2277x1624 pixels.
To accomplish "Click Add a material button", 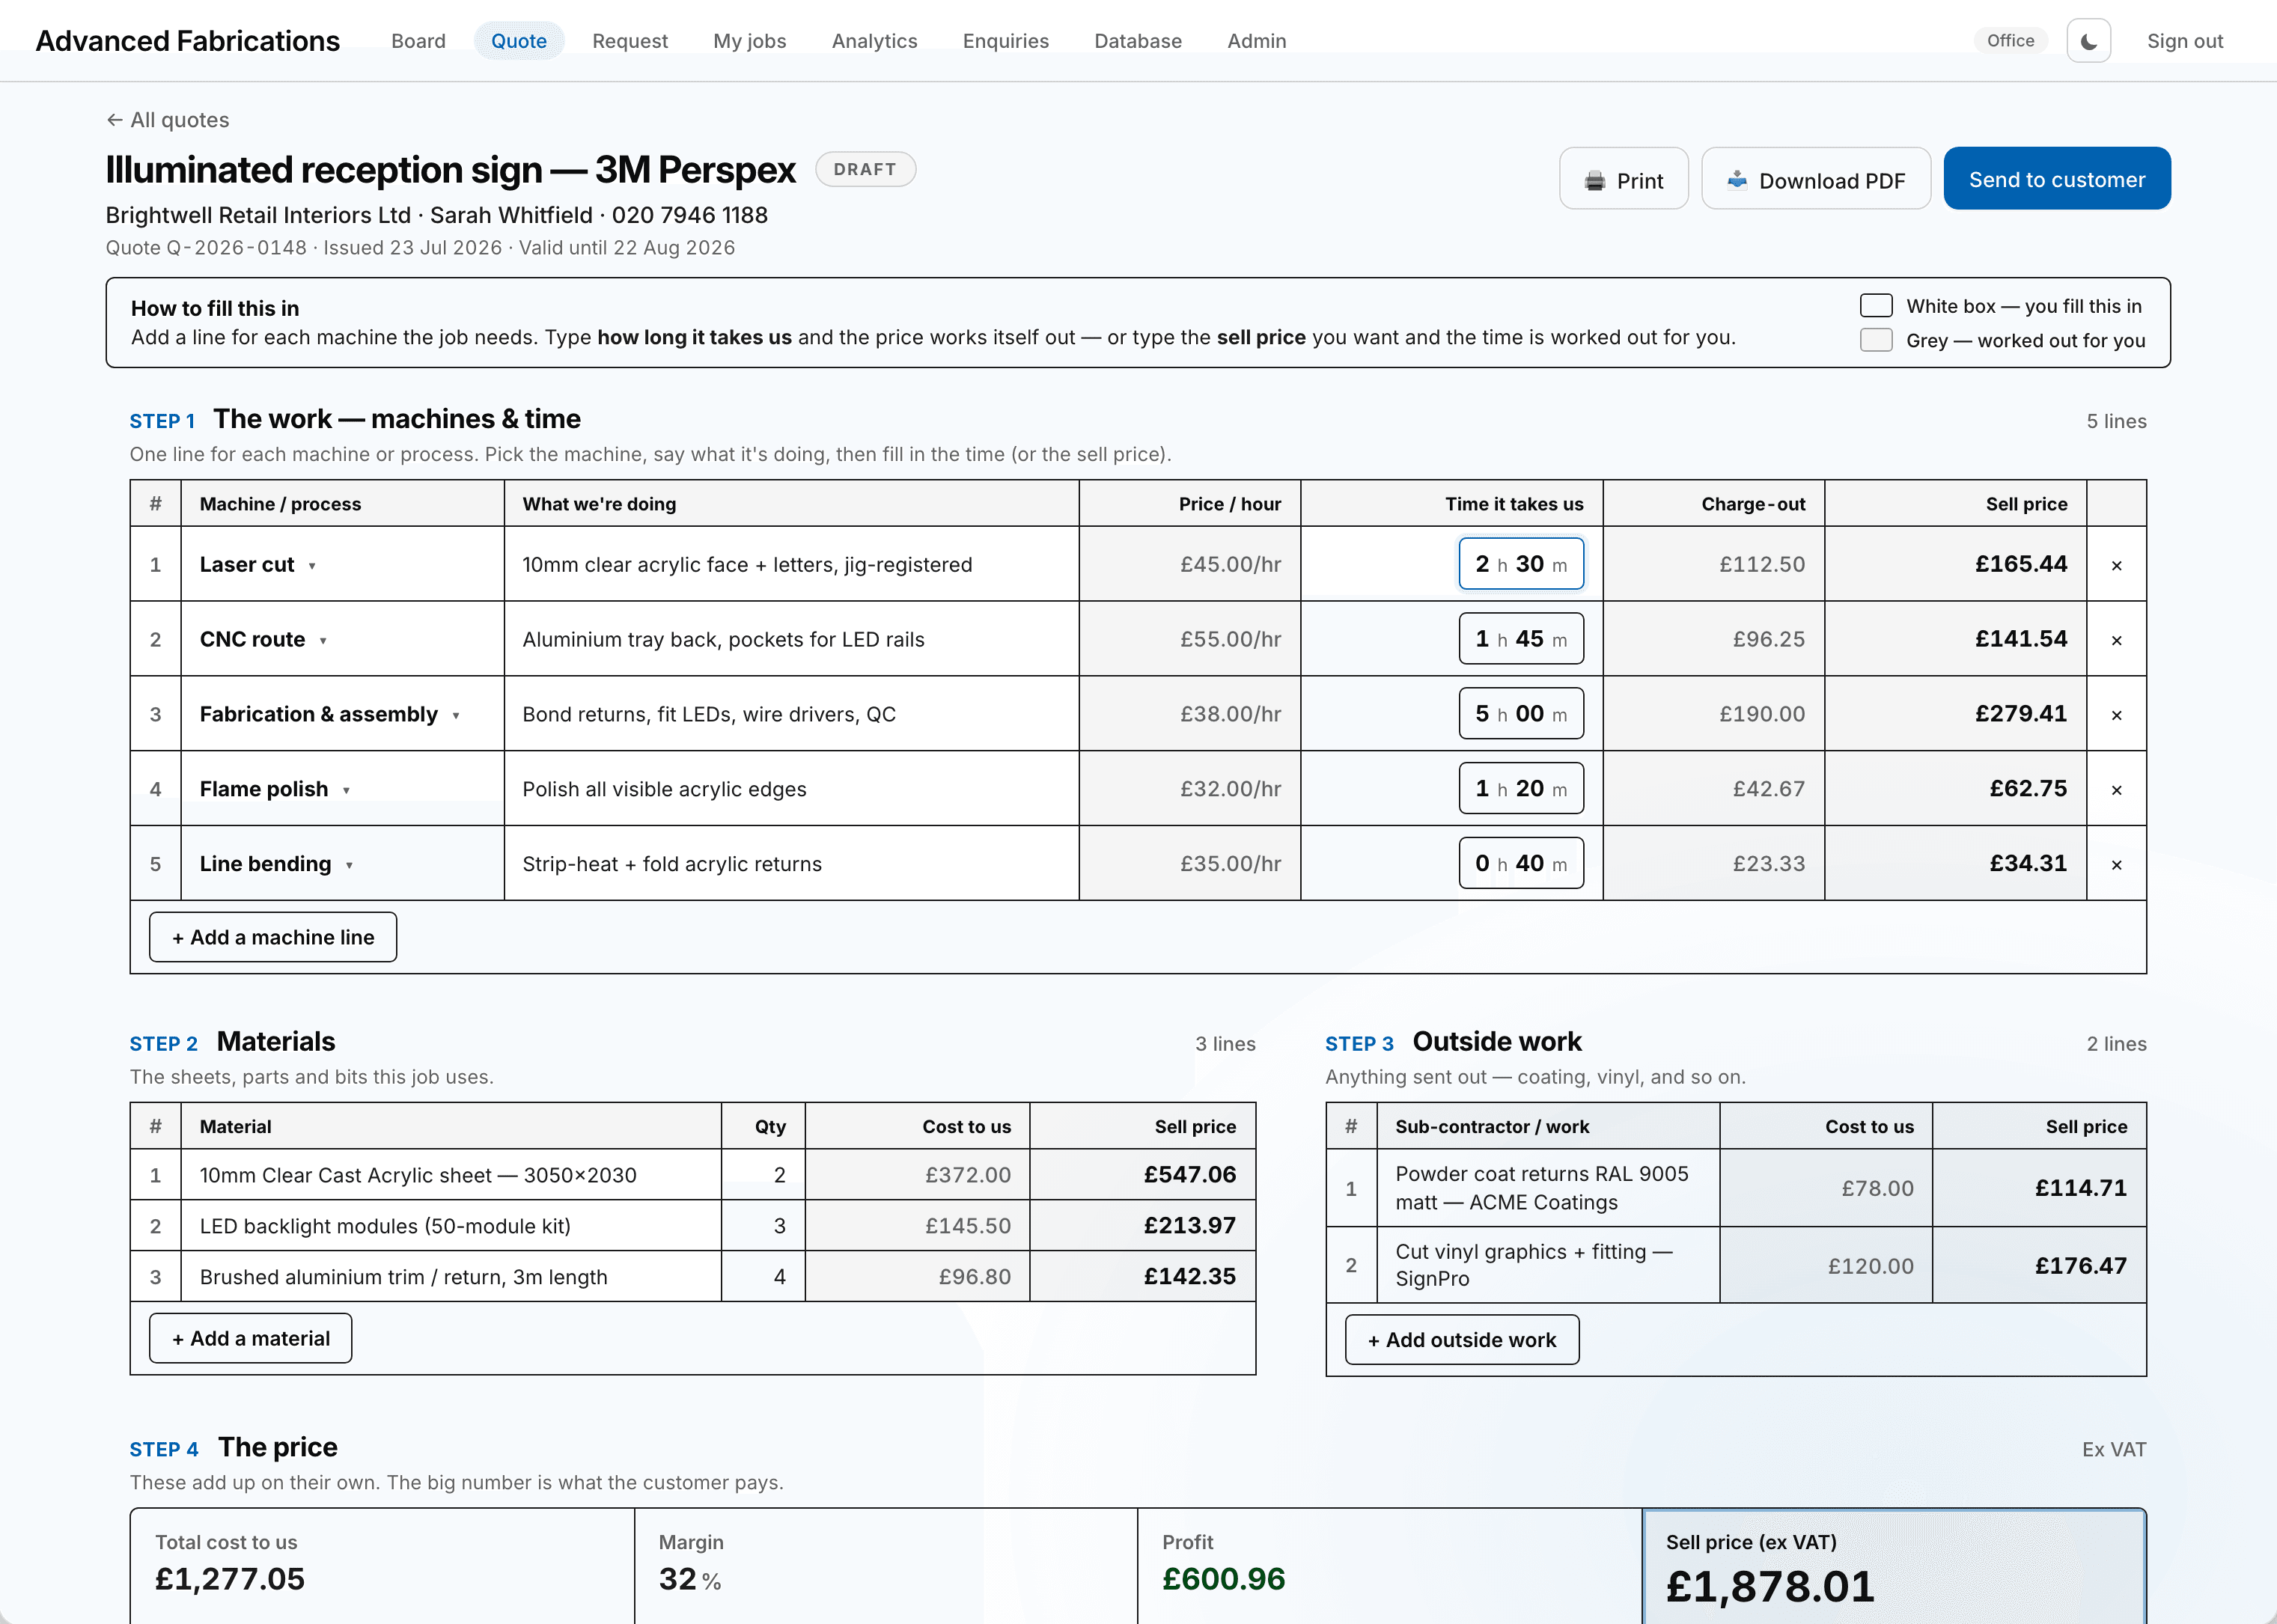I will pos(251,1339).
